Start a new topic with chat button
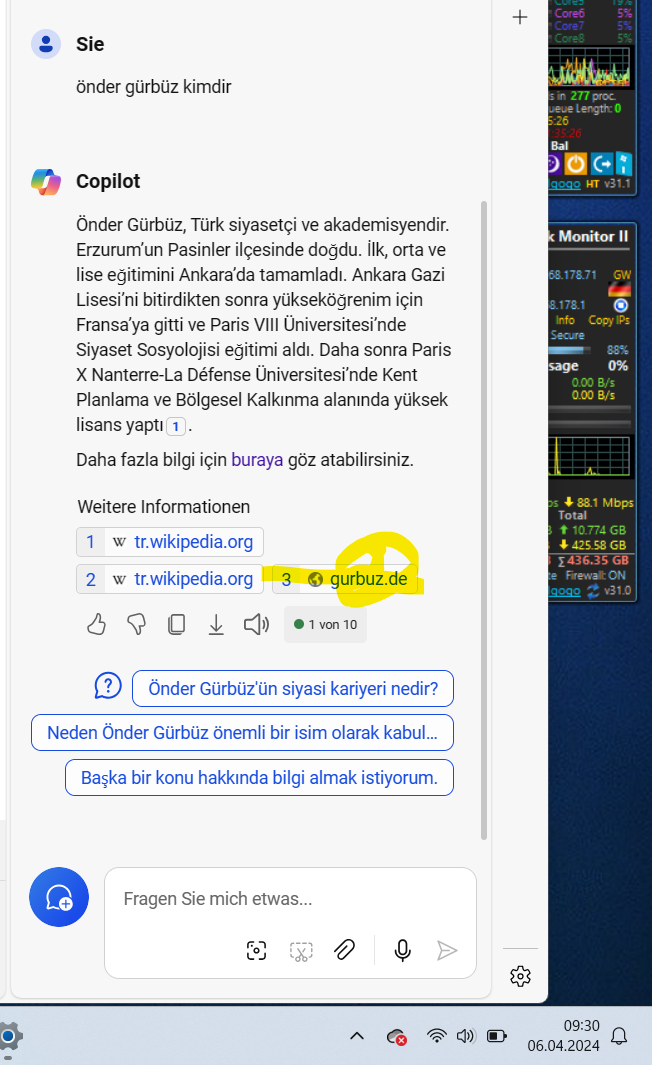This screenshot has width=652, height=1065. (x=59, y=897)
